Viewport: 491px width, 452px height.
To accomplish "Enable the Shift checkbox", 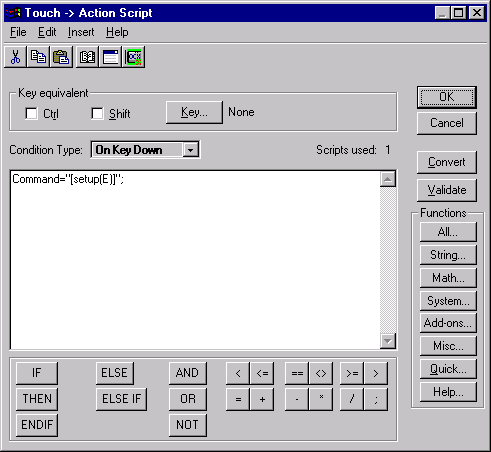I will click(97, 113).
